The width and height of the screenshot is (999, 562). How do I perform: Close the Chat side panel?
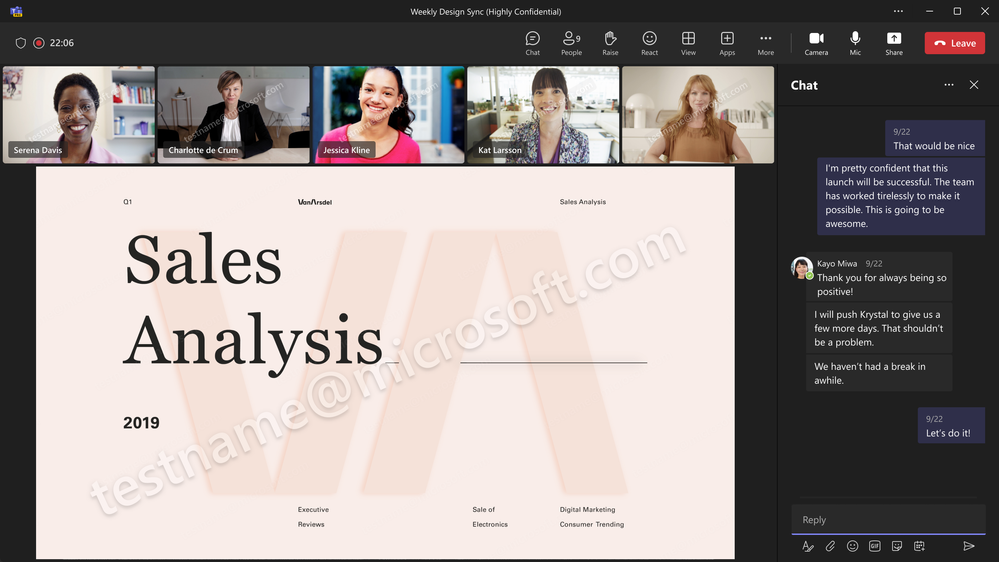tap(974, 85)
